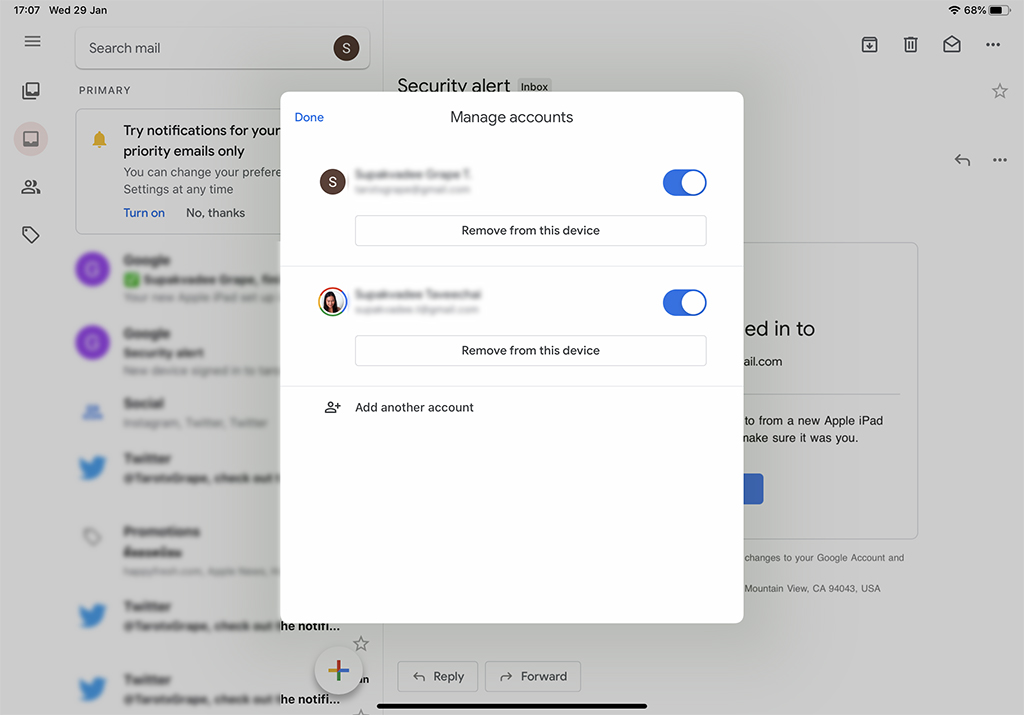The width and height of the screenshot is (1024, 715).
Task: Toggle off the first account switch
Action: click(684, 182)
